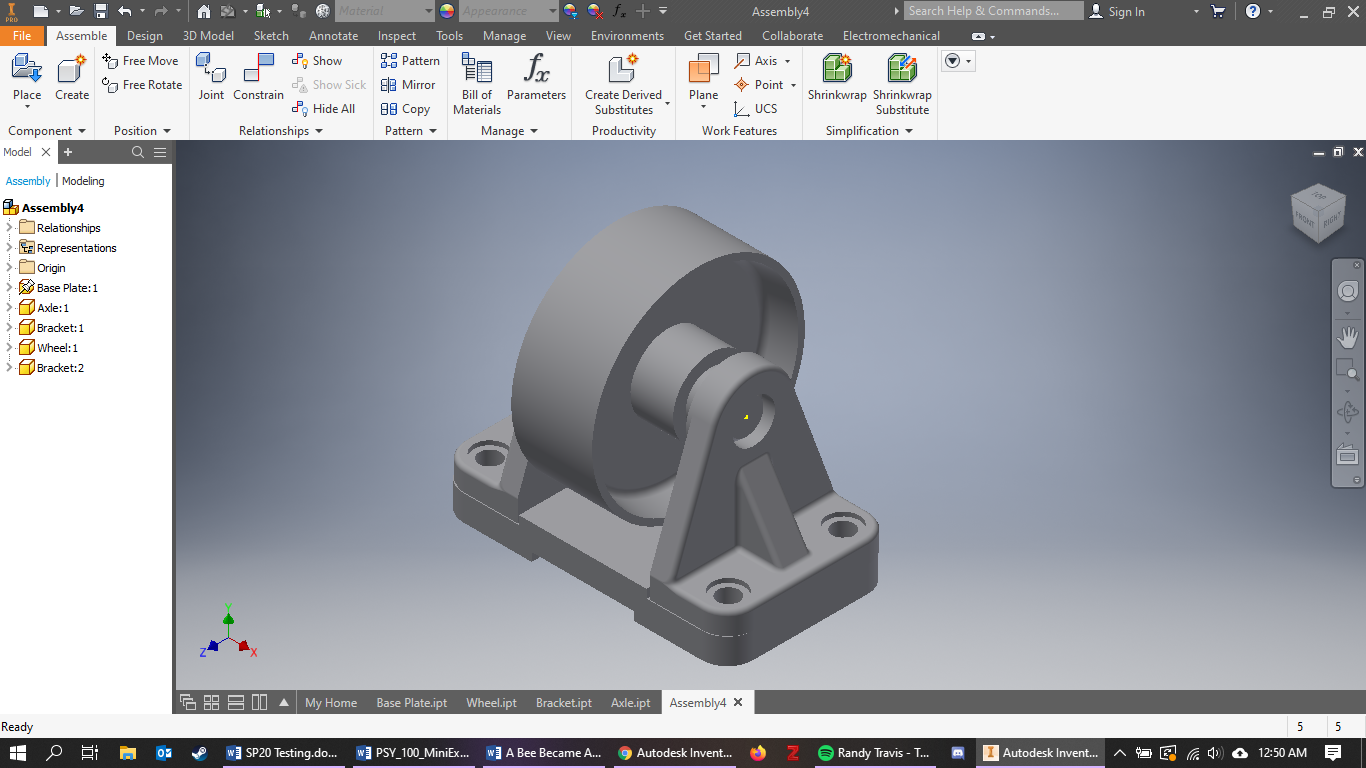This screenshot has height=768, width=1366.
Task: Expand the Representations node
Action: point(9,248)
